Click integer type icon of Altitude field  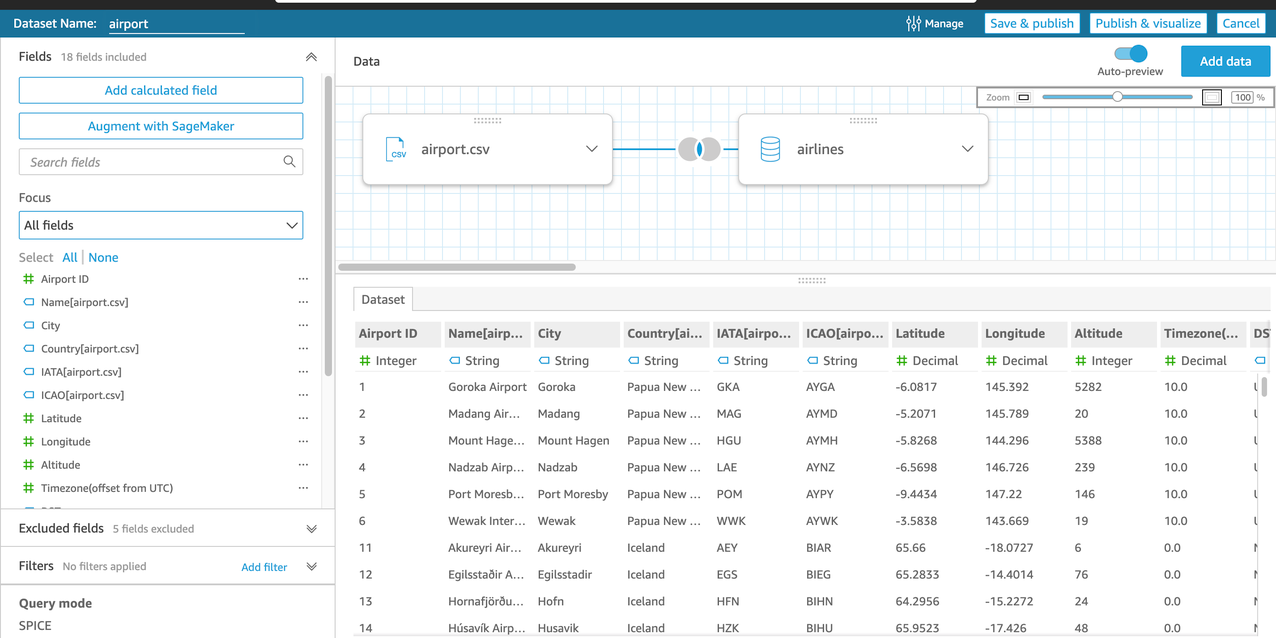[28, 465]
